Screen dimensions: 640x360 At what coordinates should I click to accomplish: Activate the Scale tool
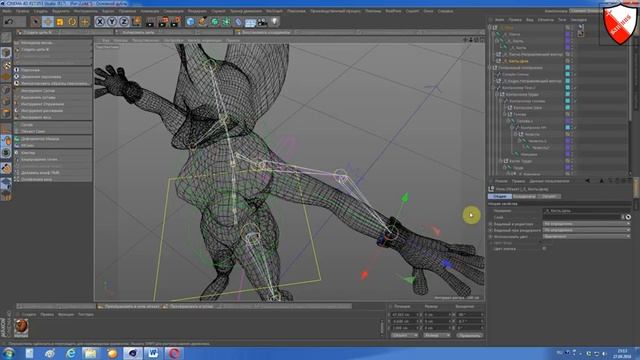[x=60, y=21]
